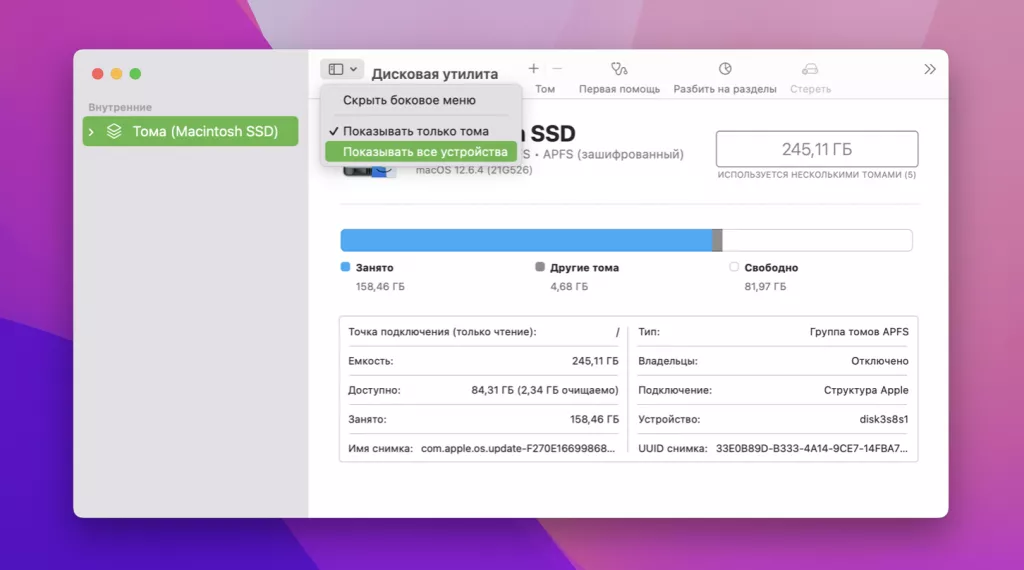The width and height of the screenshot is (1024, 570).
Task: Click the snapshot name 'com.apple.os.update-F270E...'
Action: tap(518, 449)
